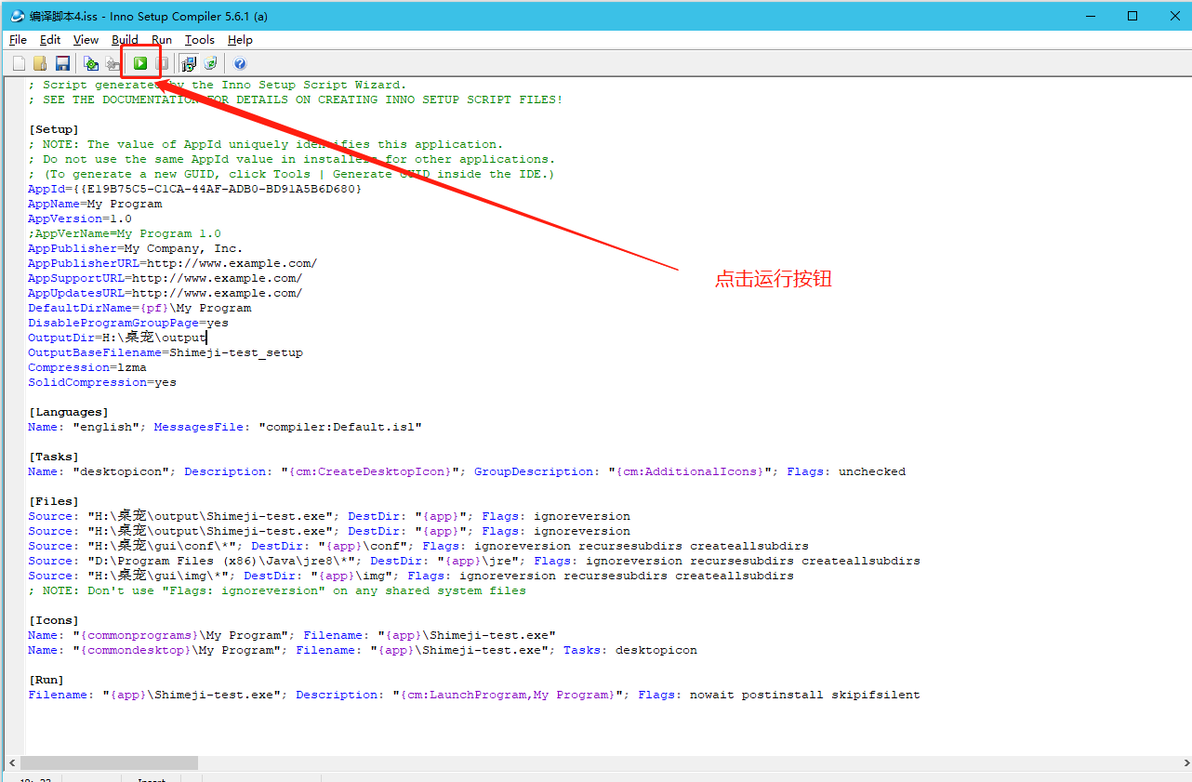Open the Edit menu
Viewport: 1192px width, 782px height.
click(x=50, y=40)
